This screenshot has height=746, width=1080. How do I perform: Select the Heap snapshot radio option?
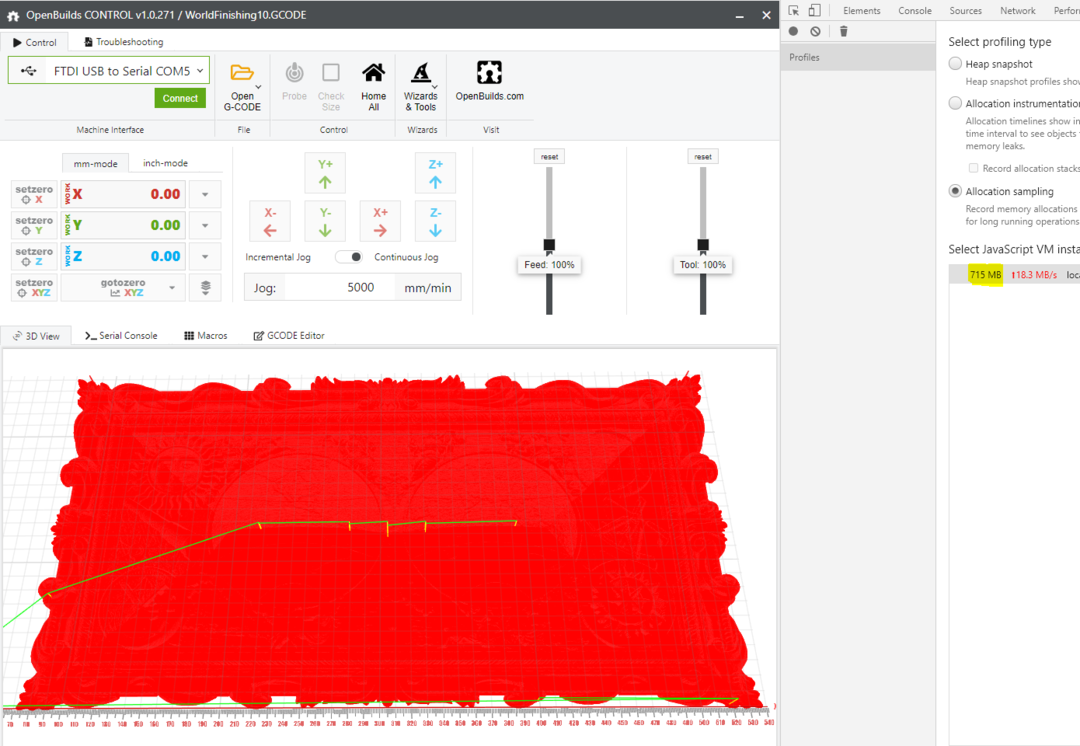click(956, 64)
